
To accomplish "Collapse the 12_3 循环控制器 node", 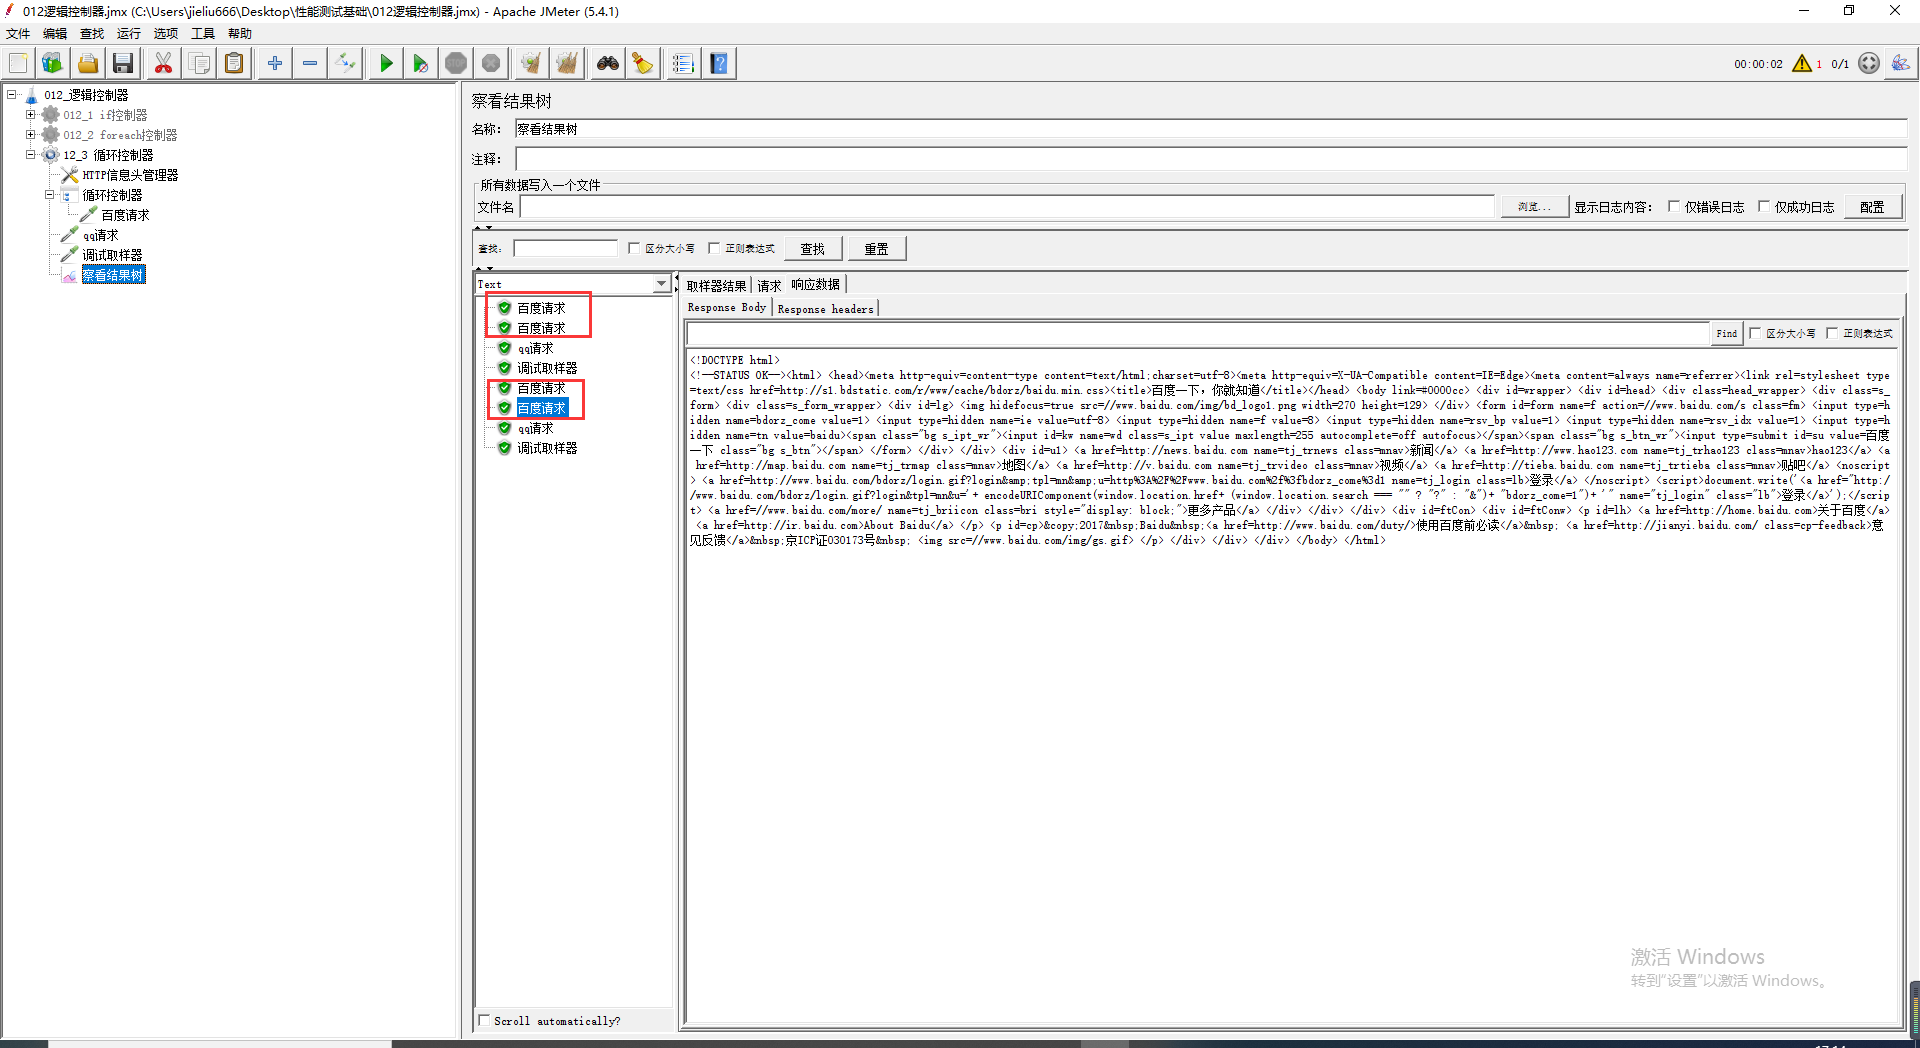I will point(30,155).
